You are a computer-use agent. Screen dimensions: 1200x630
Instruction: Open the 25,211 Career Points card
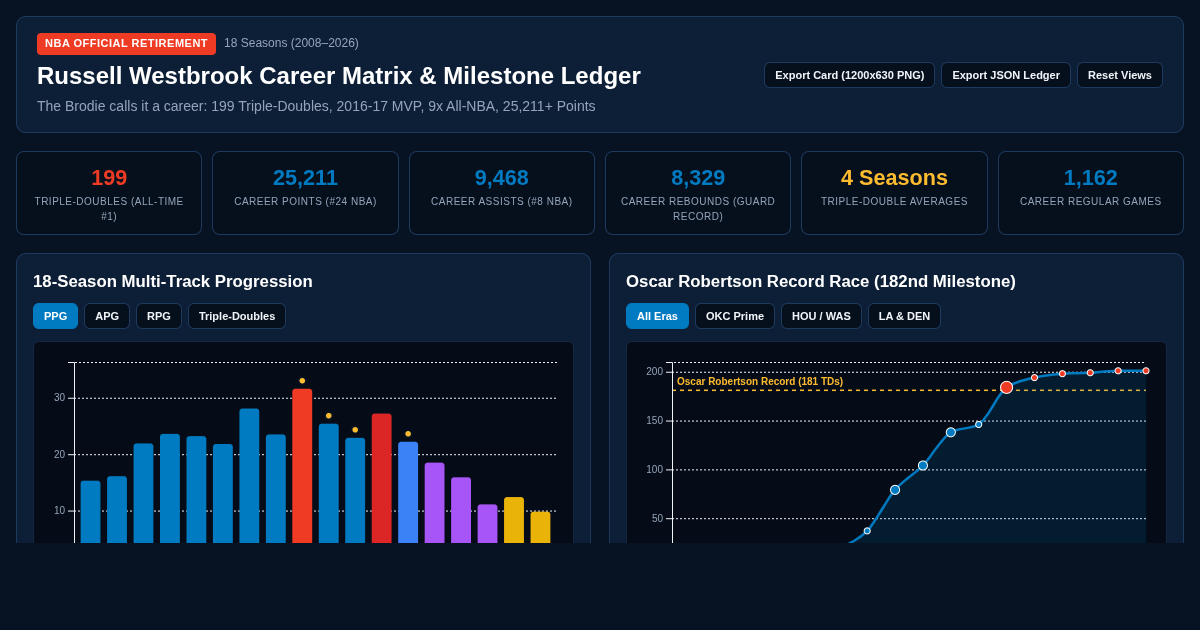[x=305, y=193]
